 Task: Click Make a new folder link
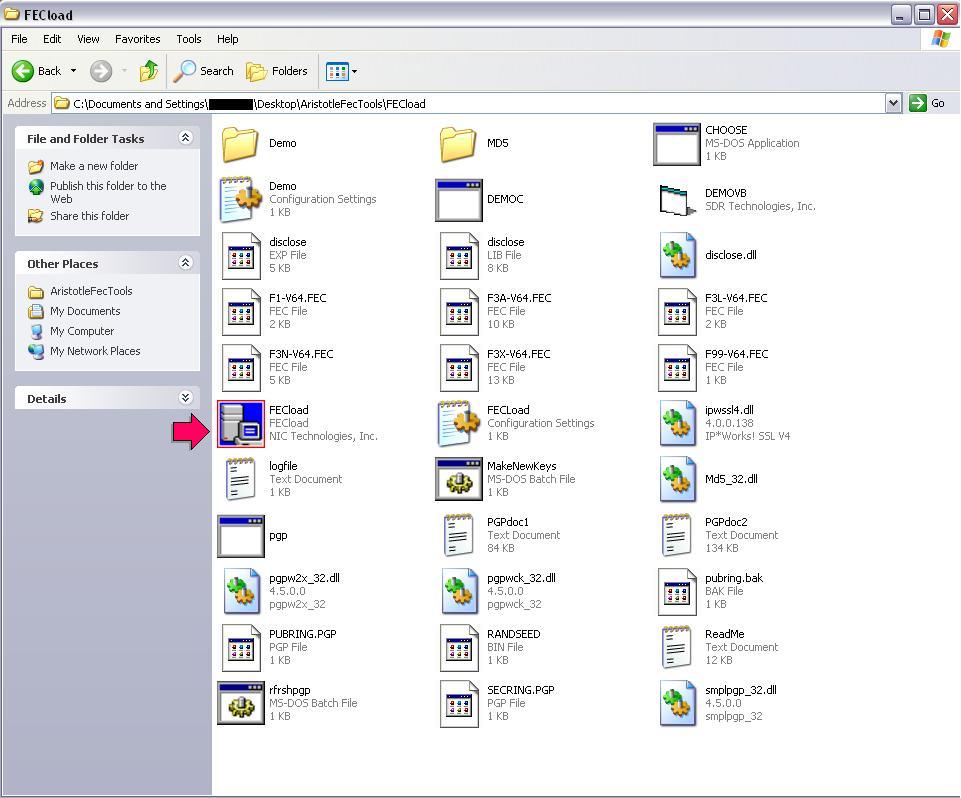(94, 166)
